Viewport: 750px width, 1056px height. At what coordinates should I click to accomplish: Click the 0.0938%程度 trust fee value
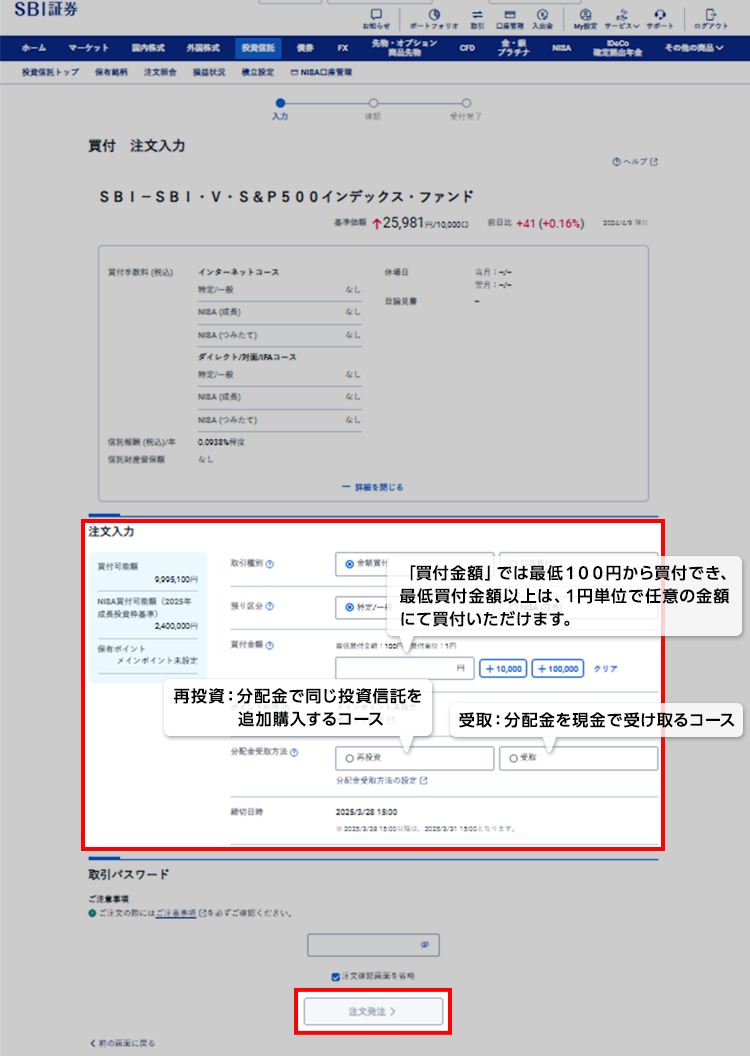pyautogui.click(x=221, y=442)
